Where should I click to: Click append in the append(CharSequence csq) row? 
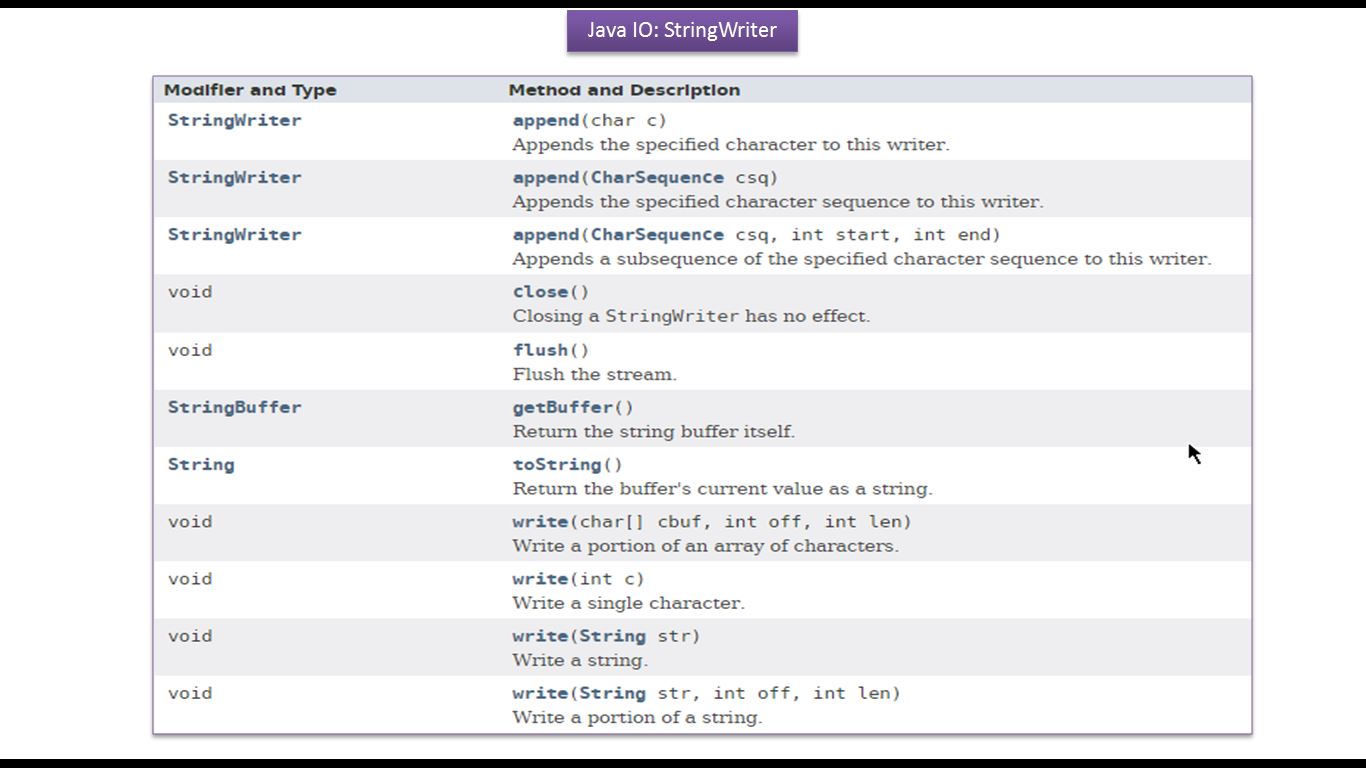click(x=546, y=177)
